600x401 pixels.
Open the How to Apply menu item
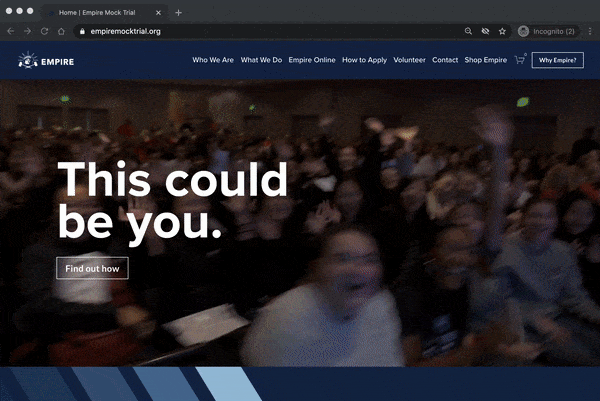[364, 60]
